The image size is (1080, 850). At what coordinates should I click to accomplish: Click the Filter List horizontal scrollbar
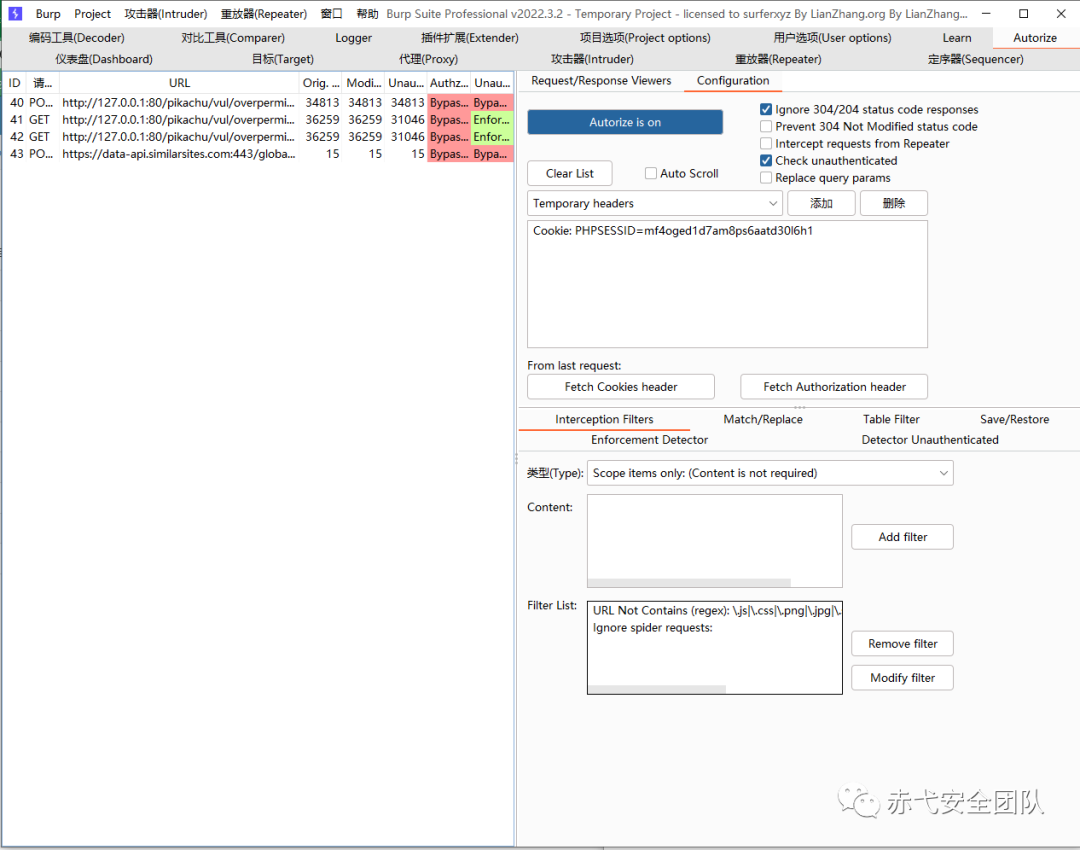(657, 690)
